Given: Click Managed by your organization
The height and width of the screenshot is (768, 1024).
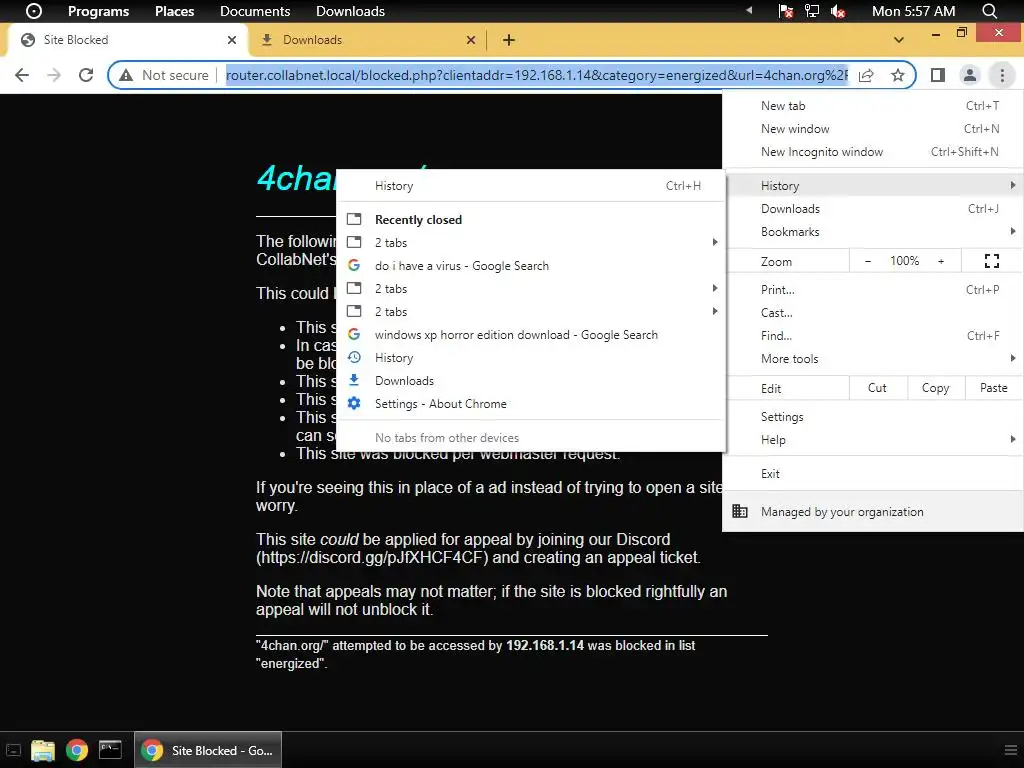Looking at the screenshot, I should pos(872,512).
